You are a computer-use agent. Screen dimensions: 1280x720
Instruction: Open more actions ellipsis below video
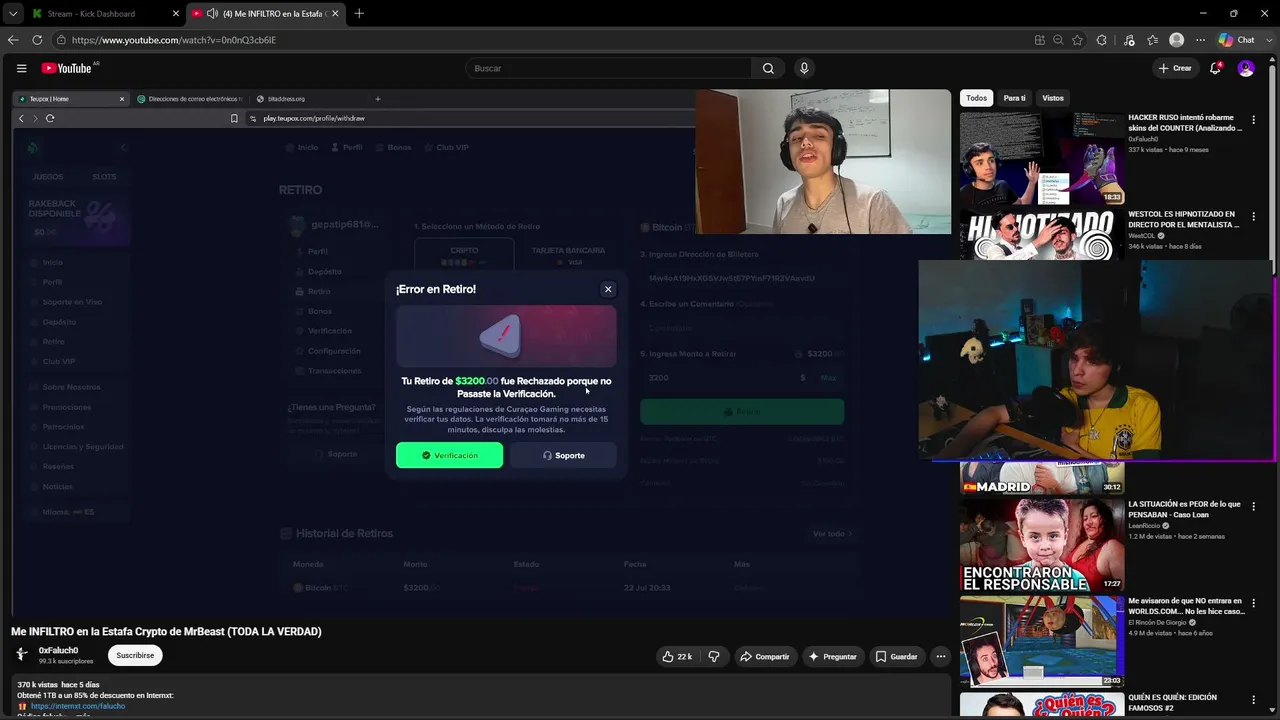[x=940, y=656]
